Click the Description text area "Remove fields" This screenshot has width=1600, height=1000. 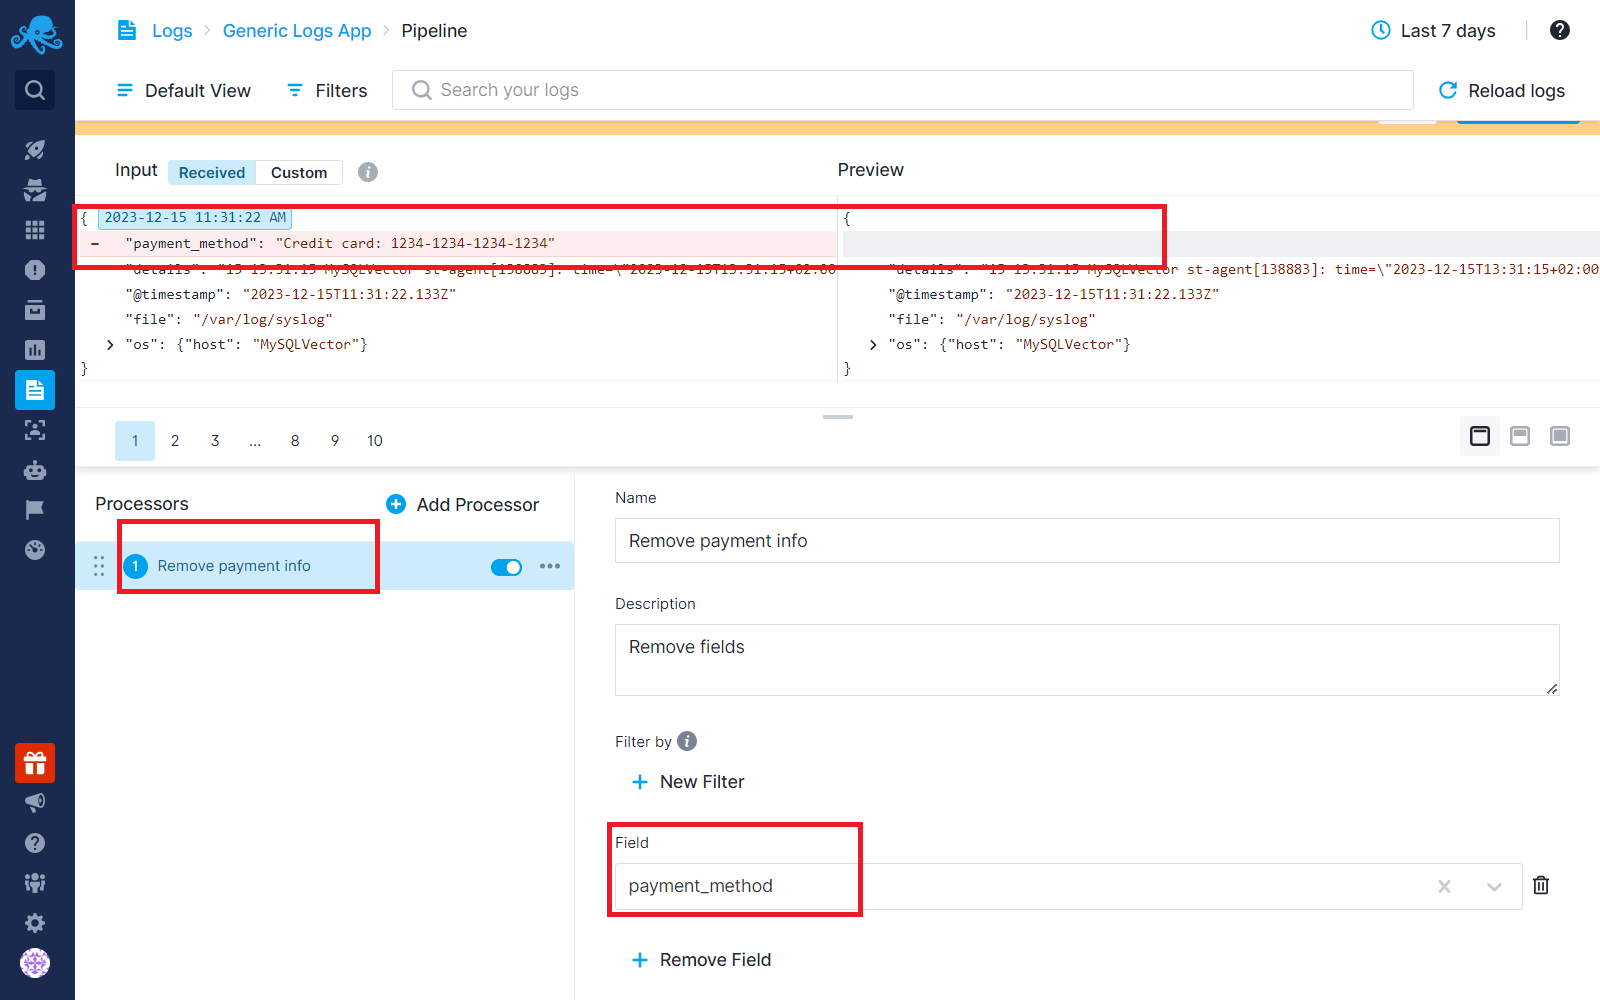(x=1087, y=660)
